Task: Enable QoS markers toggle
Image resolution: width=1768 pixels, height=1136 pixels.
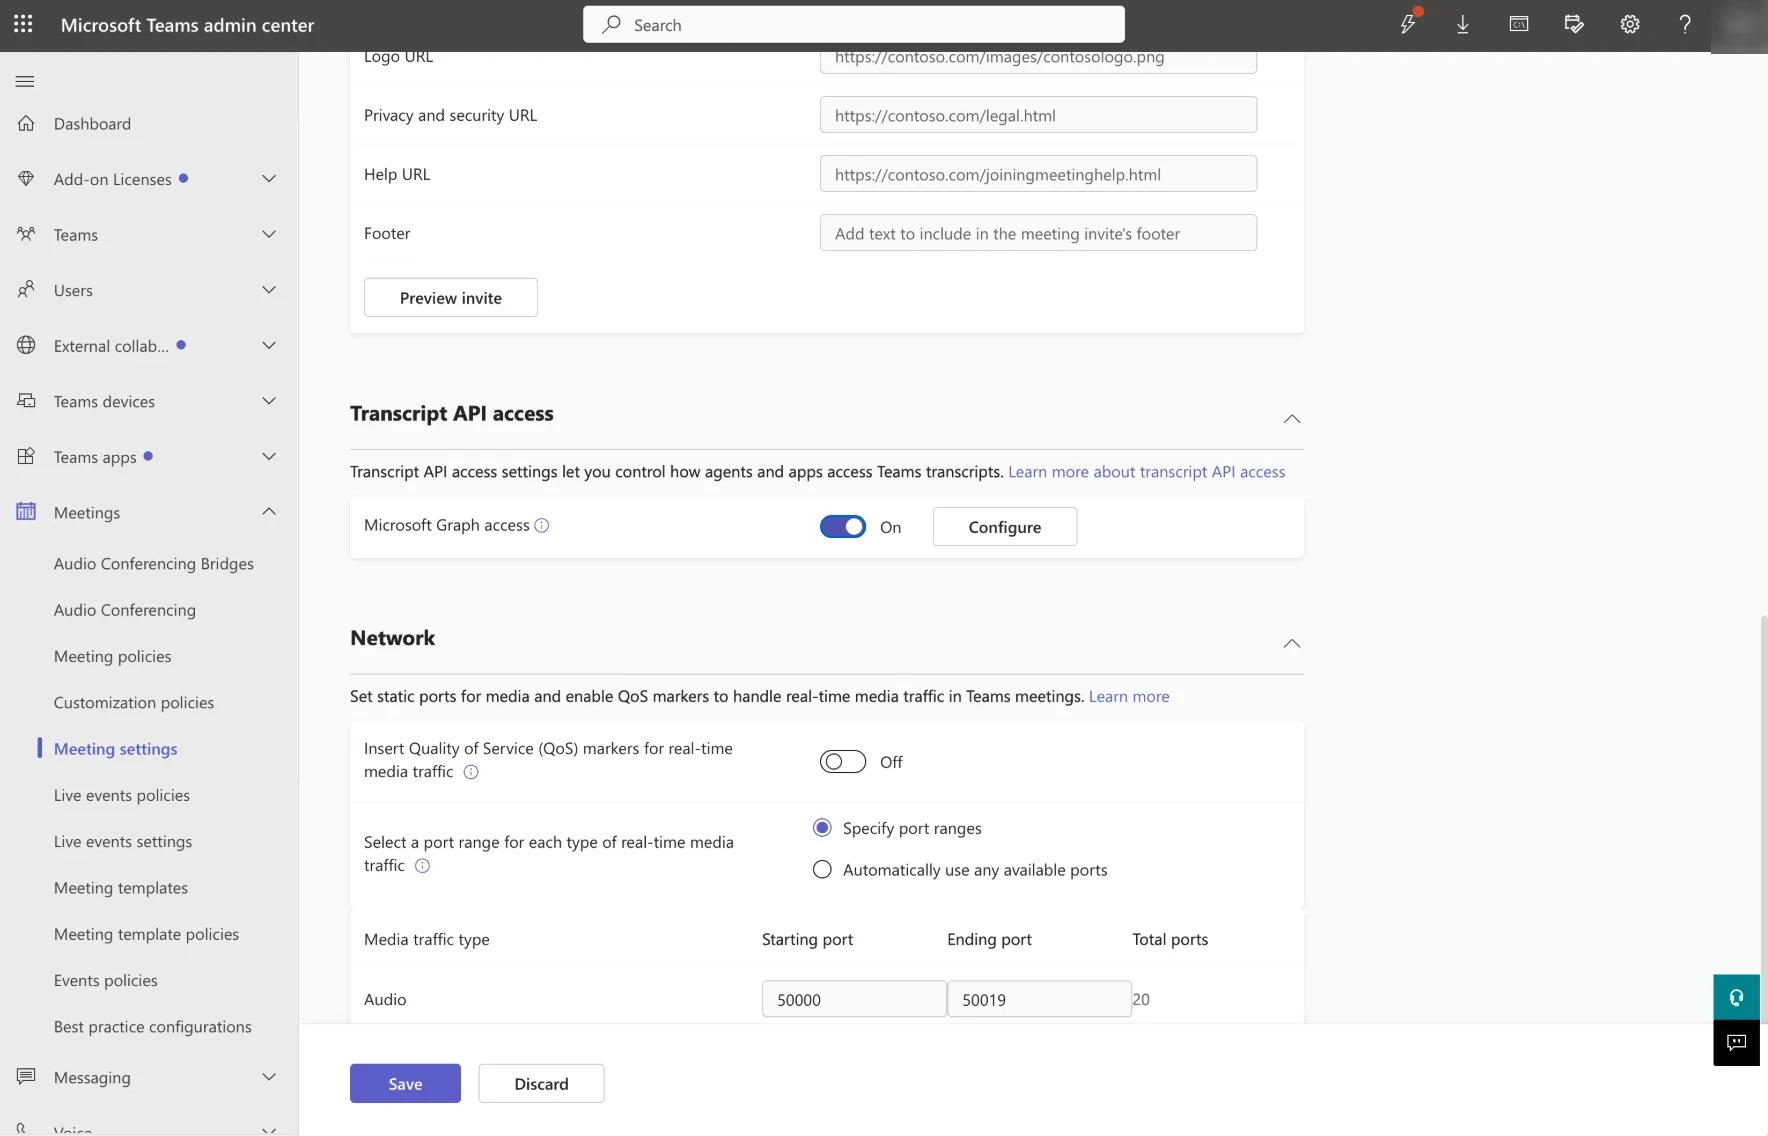Action: [843, 762]
